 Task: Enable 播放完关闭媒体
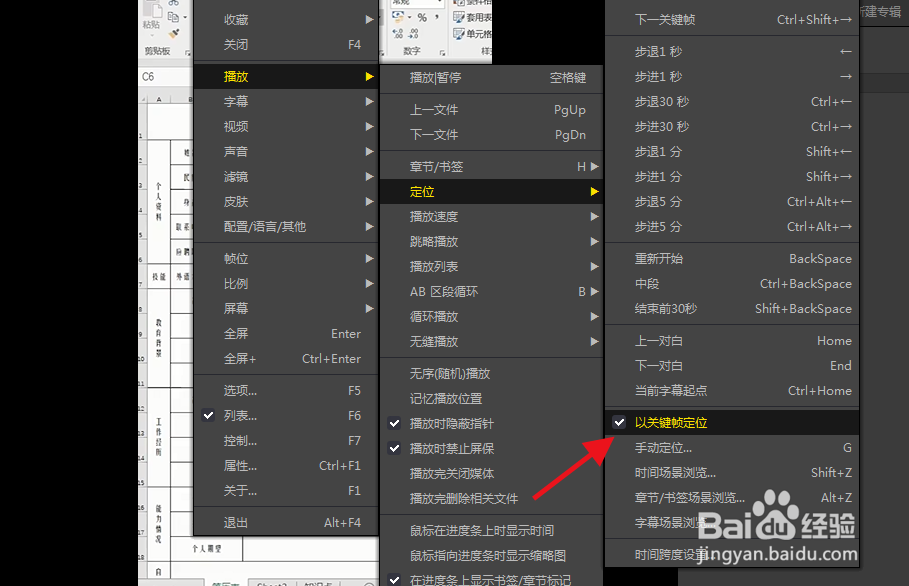492,473
